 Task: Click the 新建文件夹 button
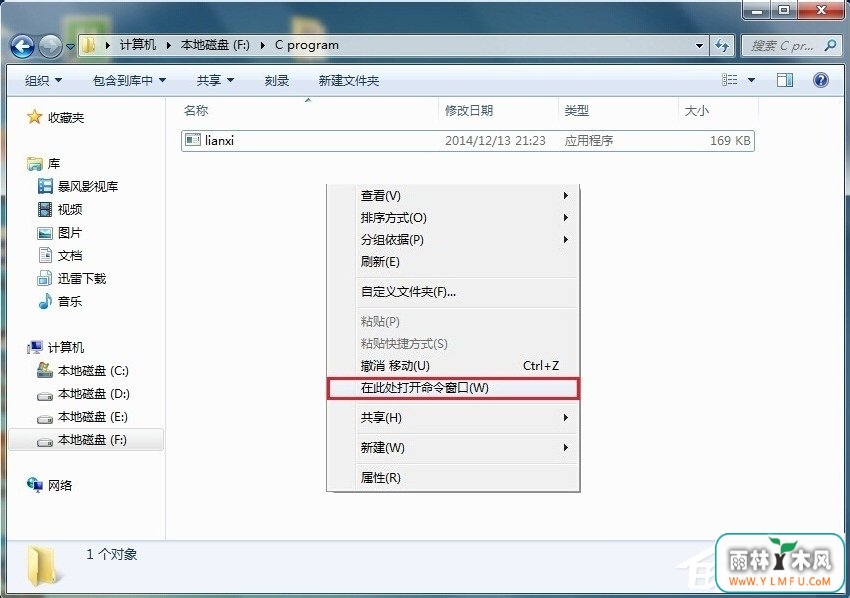point(349,81)
